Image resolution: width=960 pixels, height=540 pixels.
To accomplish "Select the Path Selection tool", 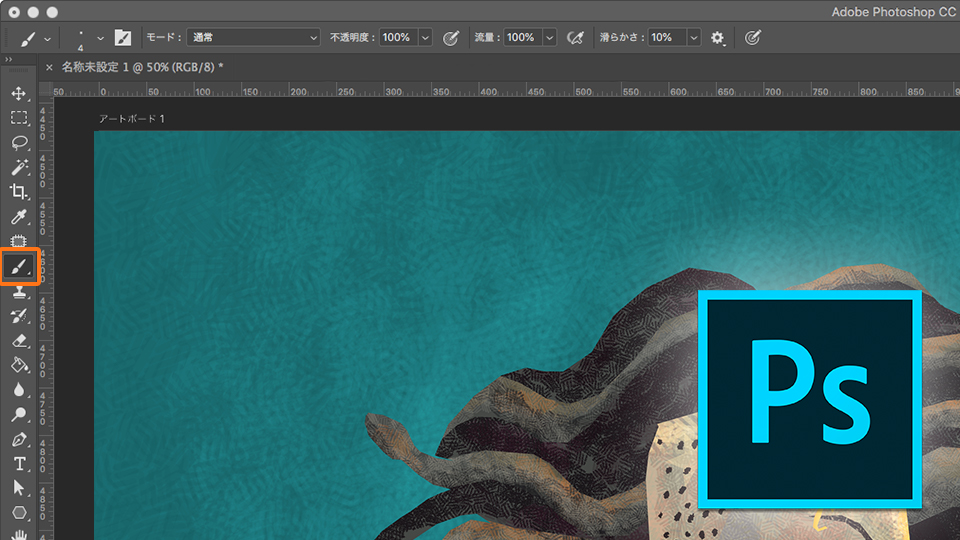I will tap(19, 488).
